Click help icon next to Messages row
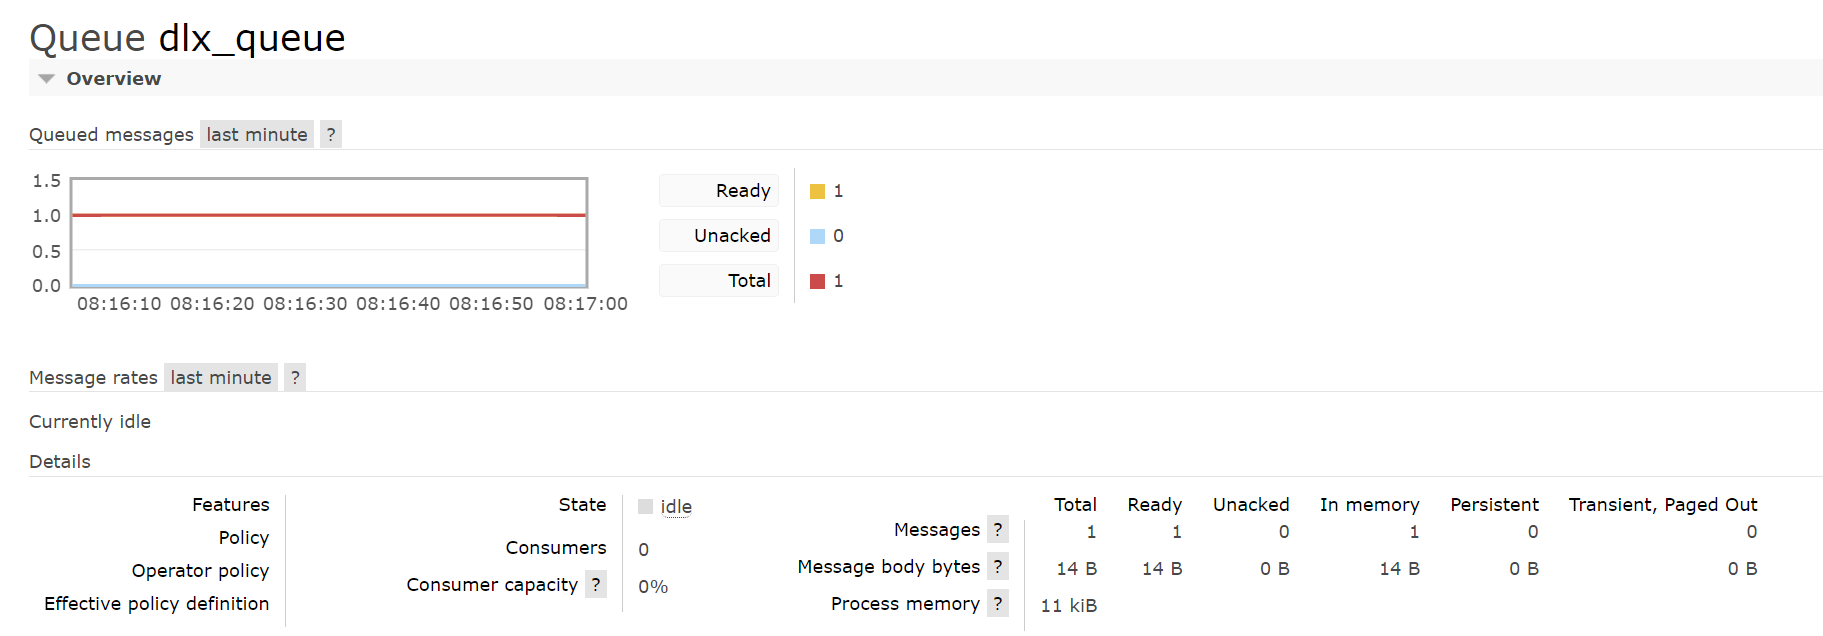Image resolution: width=1823 pixels, height=636 pixels. click(x=998, y=529)
